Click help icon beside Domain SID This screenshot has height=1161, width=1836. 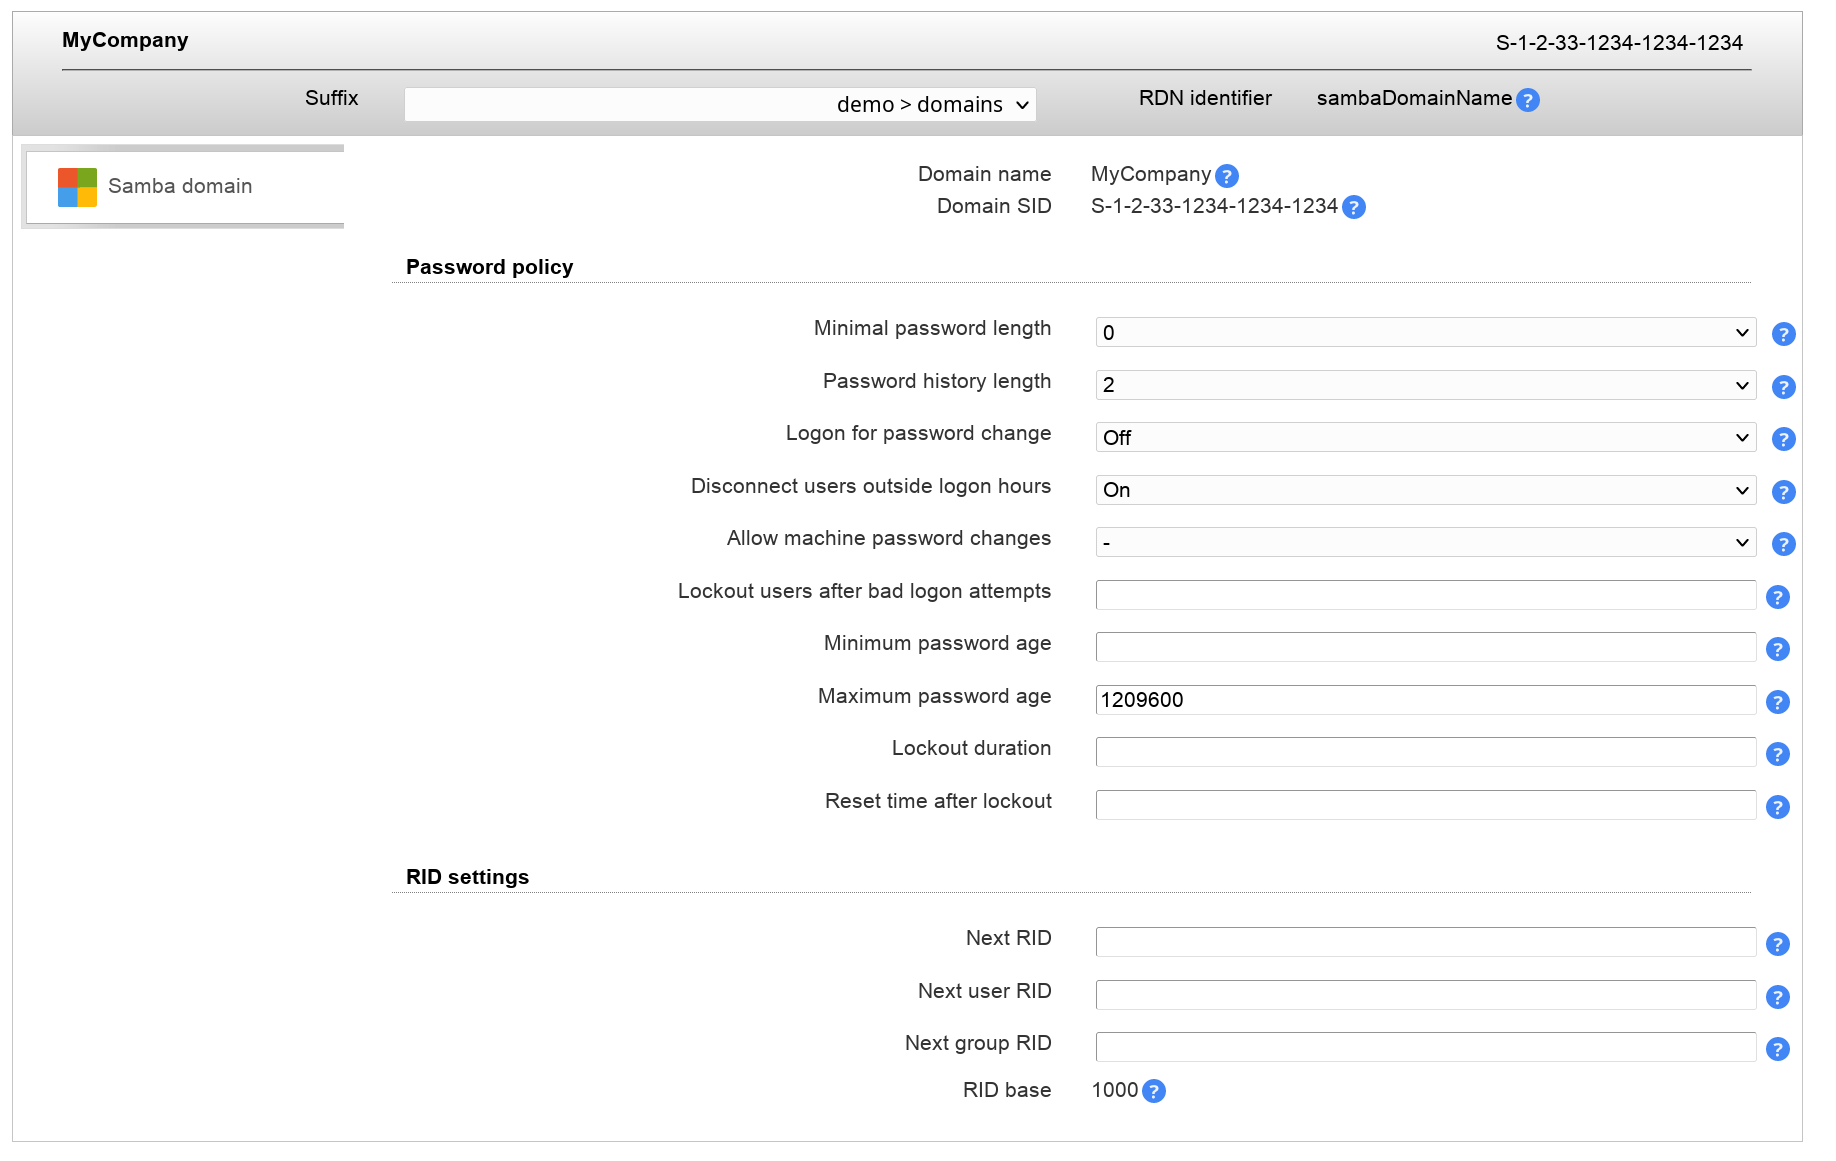click(1353, 207)
